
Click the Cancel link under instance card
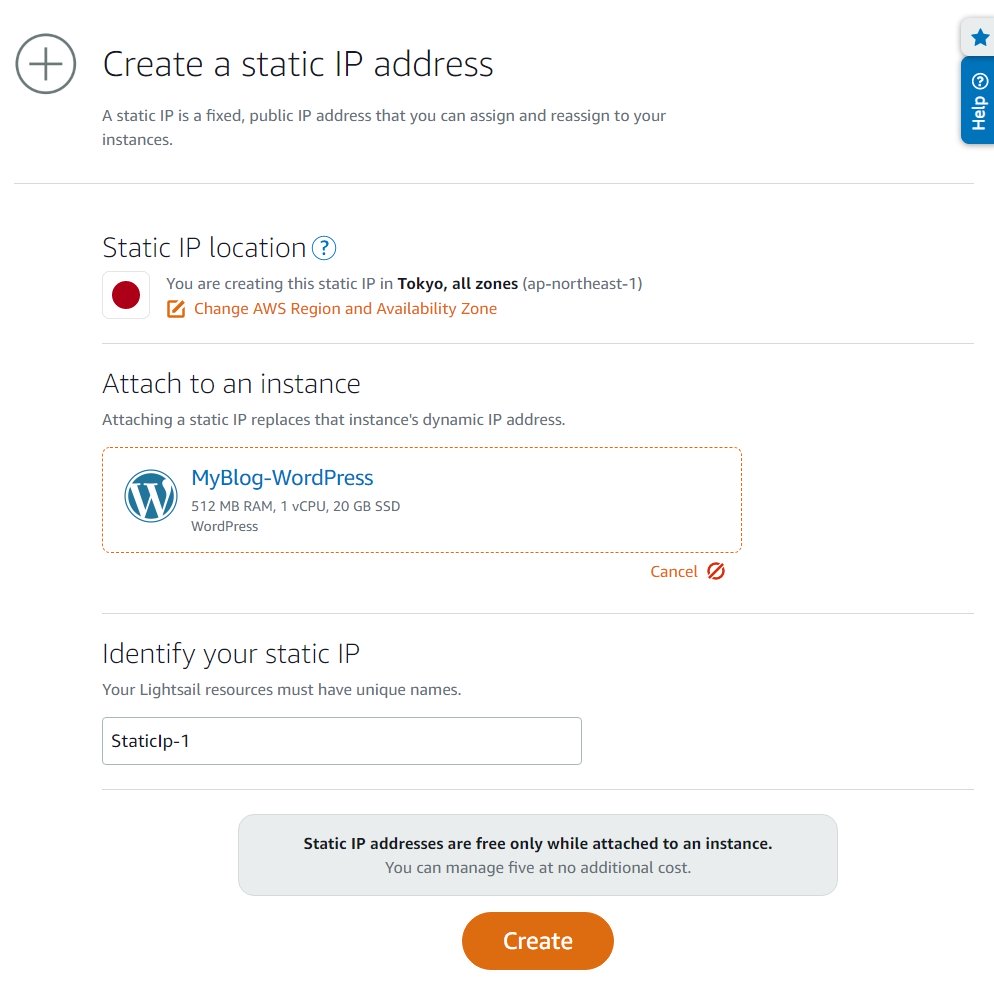[x=673, y=572]
